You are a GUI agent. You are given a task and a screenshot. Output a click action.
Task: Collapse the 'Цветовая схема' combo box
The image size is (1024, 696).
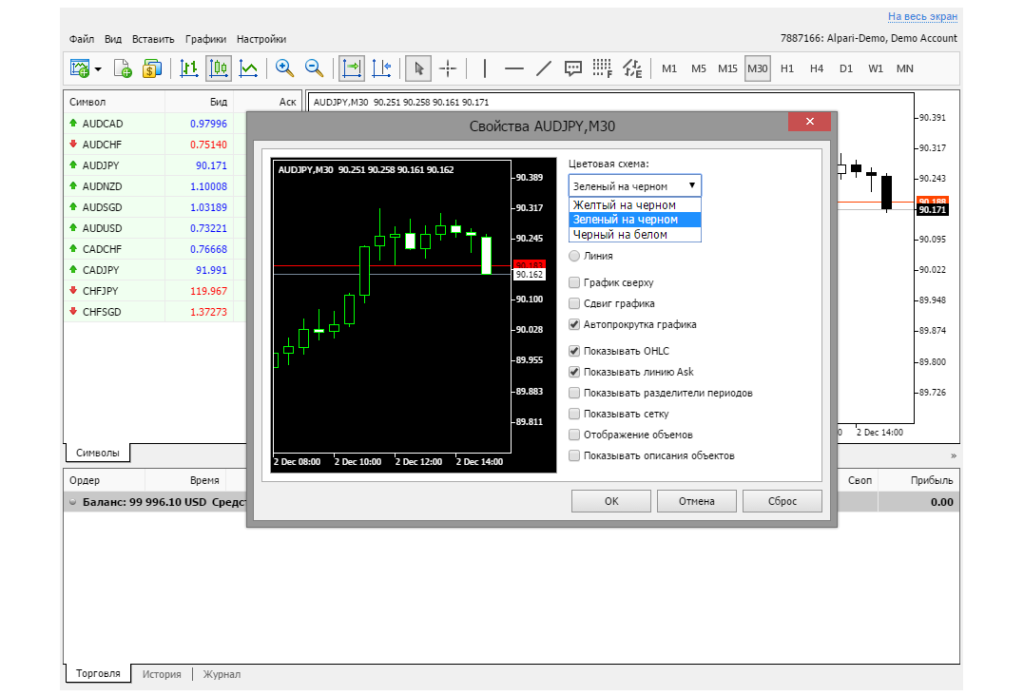click(691, 186)
